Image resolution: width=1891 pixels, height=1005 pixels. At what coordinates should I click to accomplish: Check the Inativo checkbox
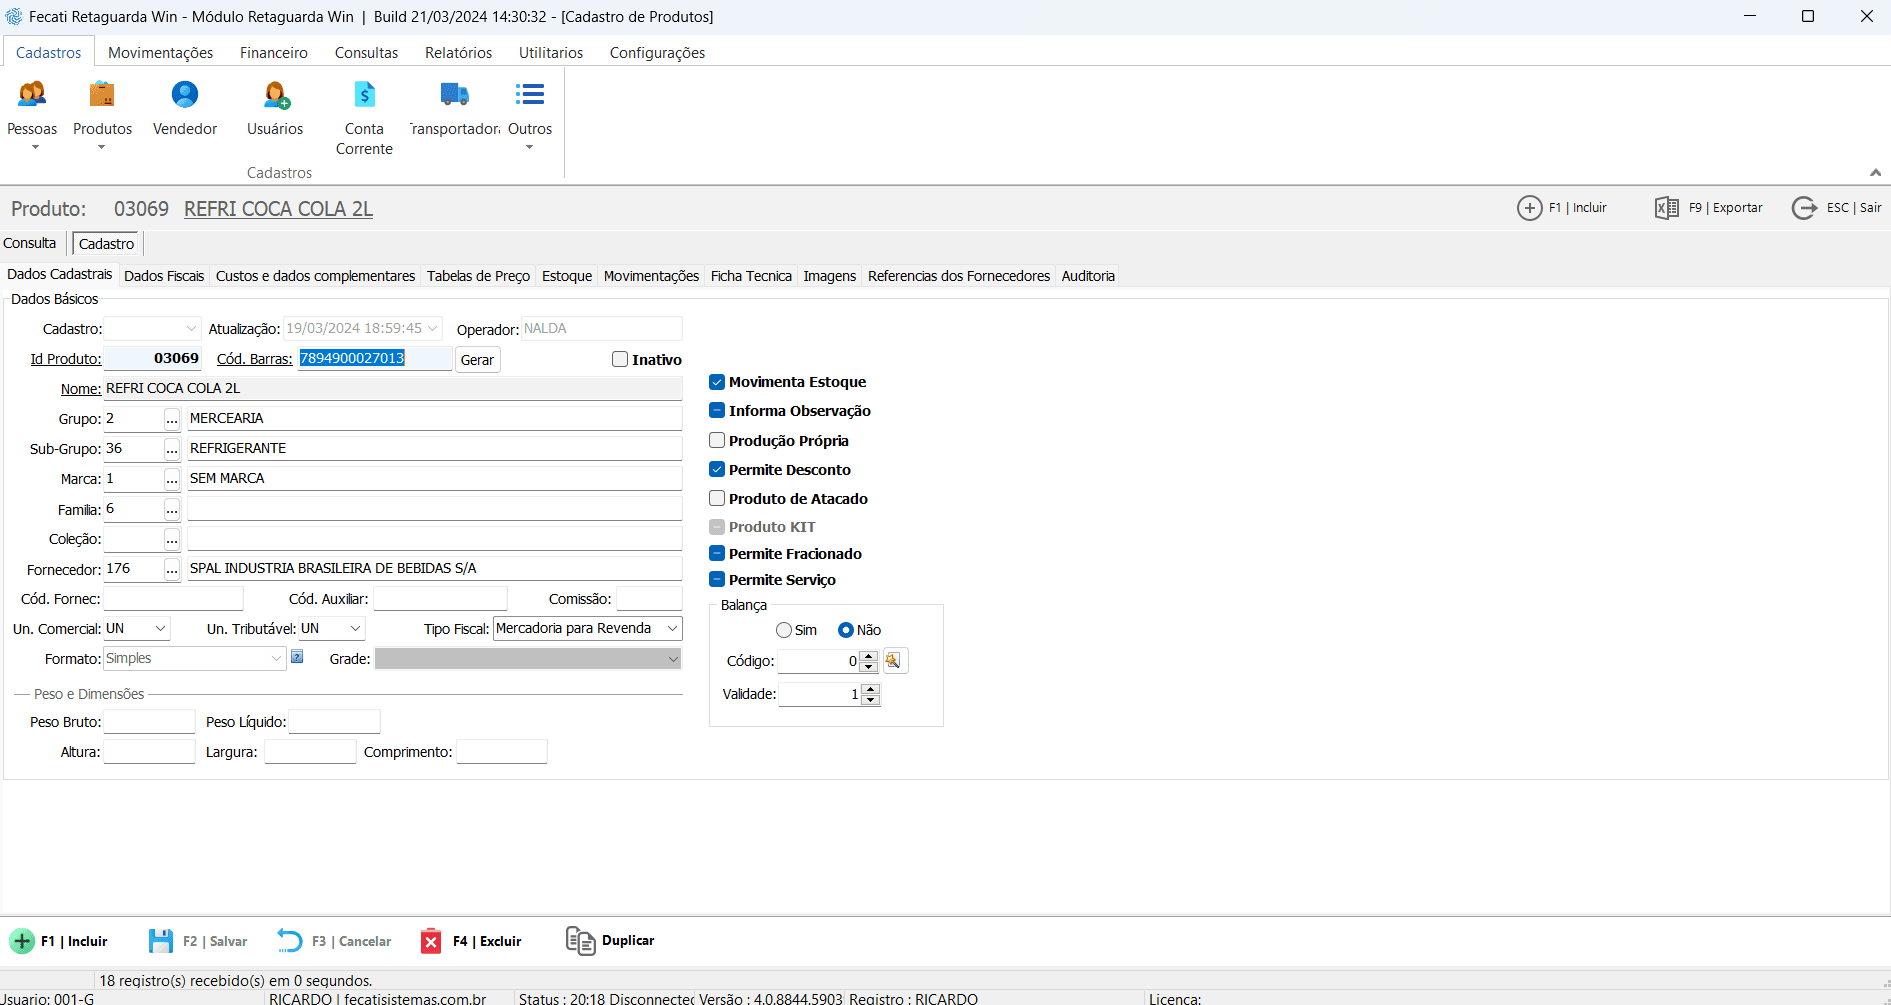point(620,360)
